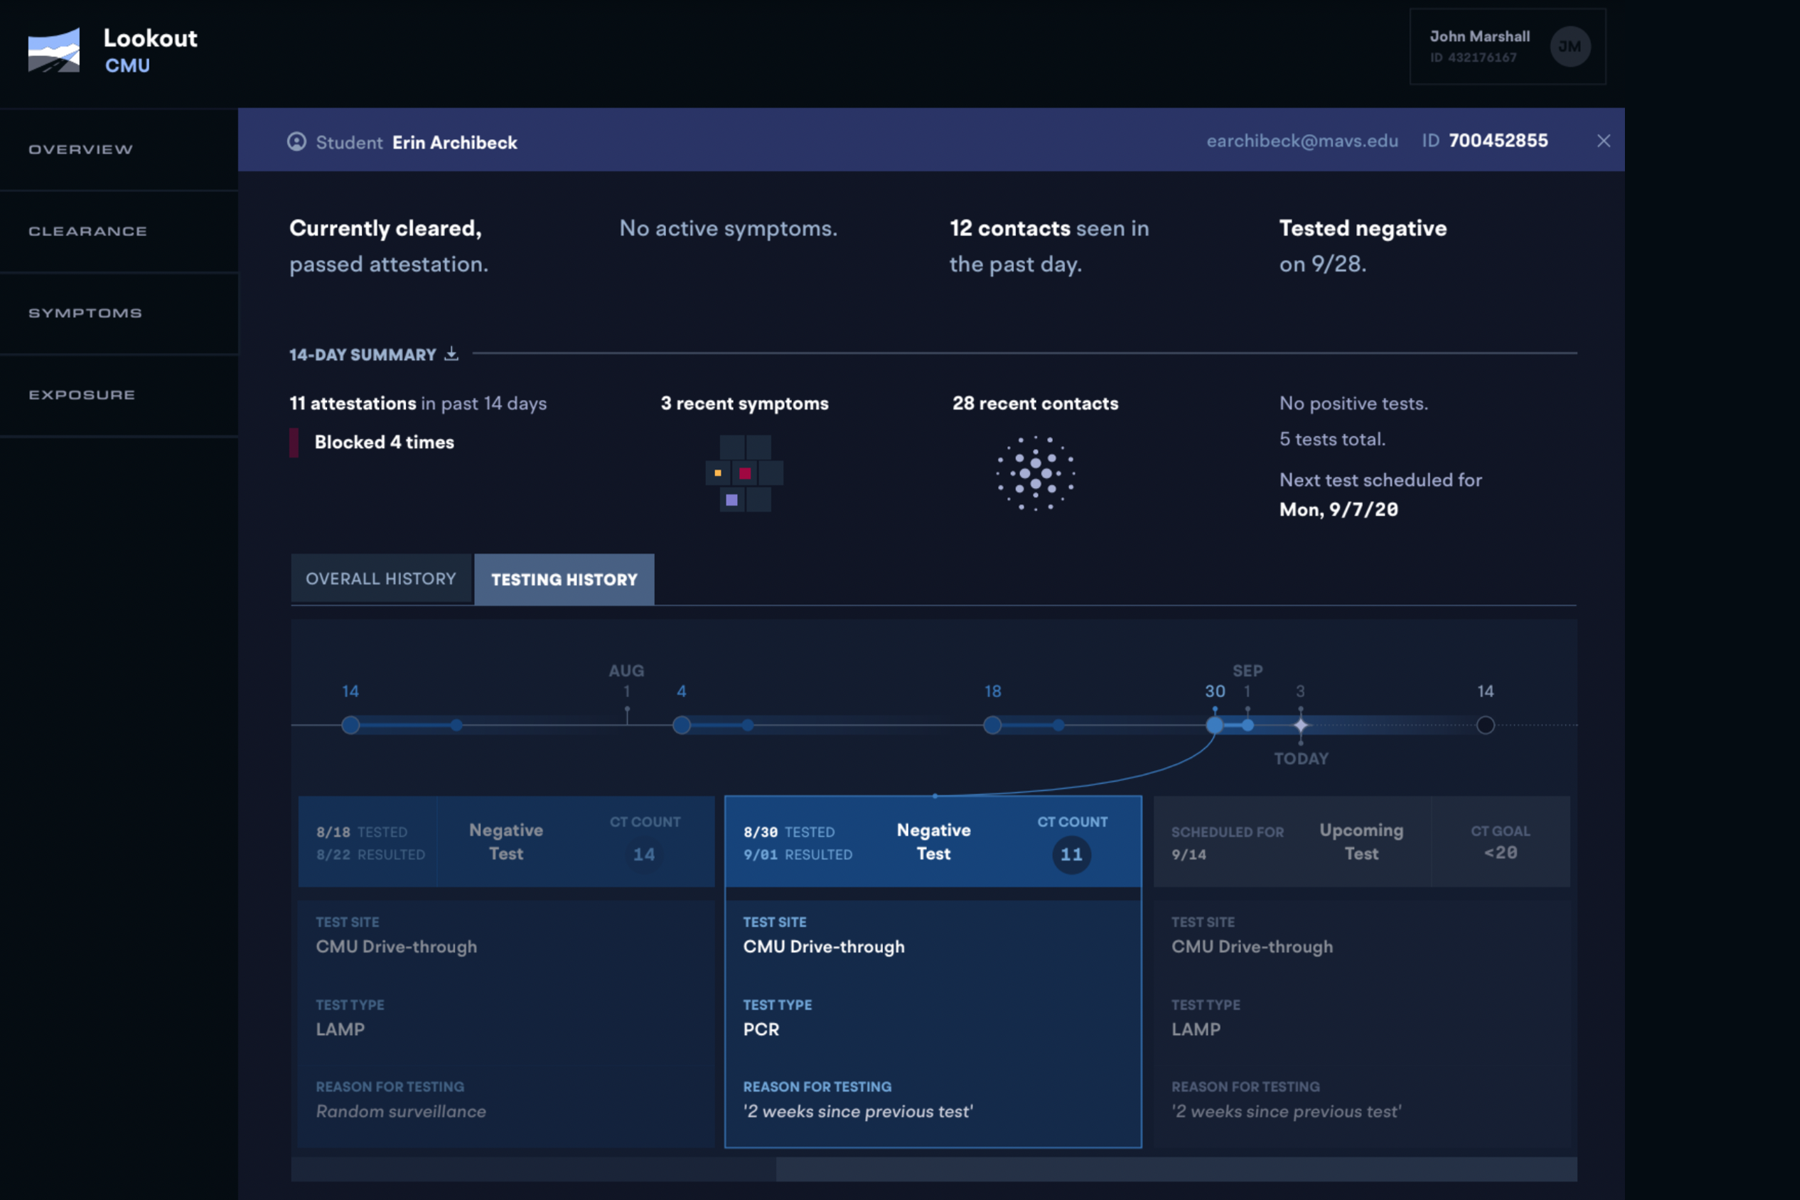Click student ID 700452855
The height and width of the screenshot is (1200, 1800).
coord(1498,141)
